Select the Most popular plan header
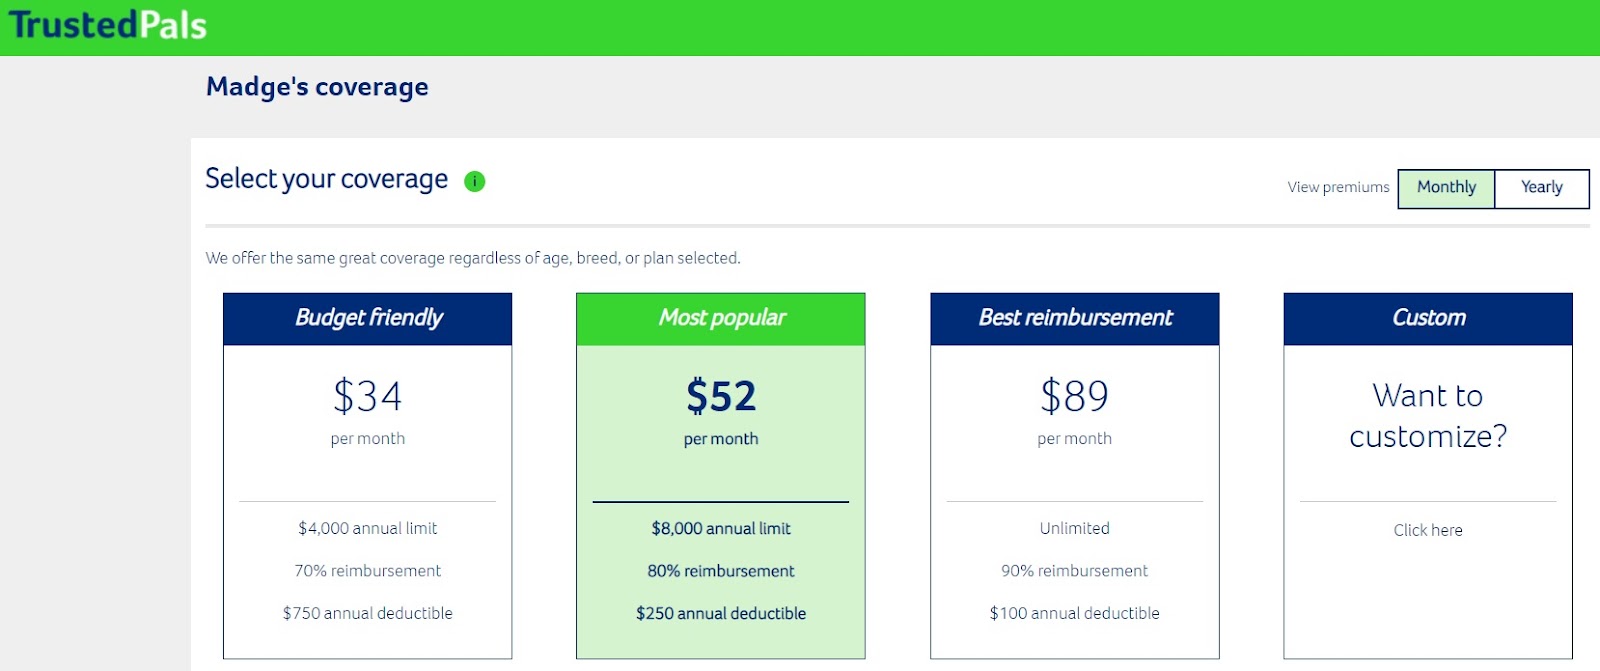This screenshot has height=671, width=1600. click(721, 319)
